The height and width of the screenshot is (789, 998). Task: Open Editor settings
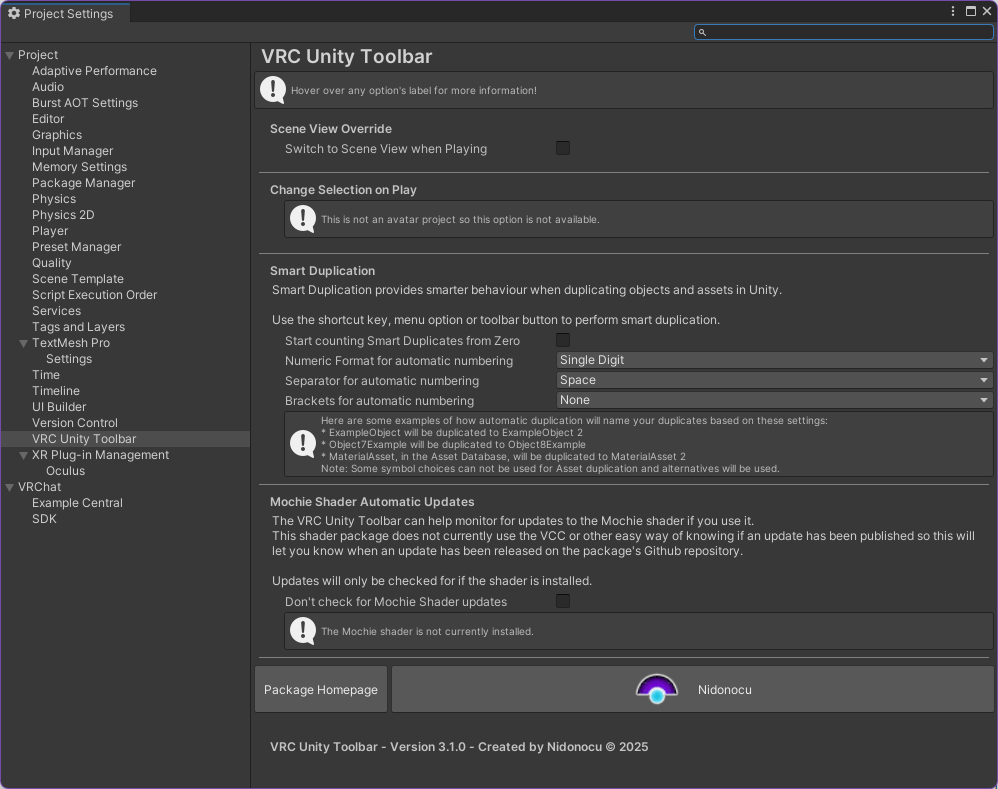pos(48,118)
